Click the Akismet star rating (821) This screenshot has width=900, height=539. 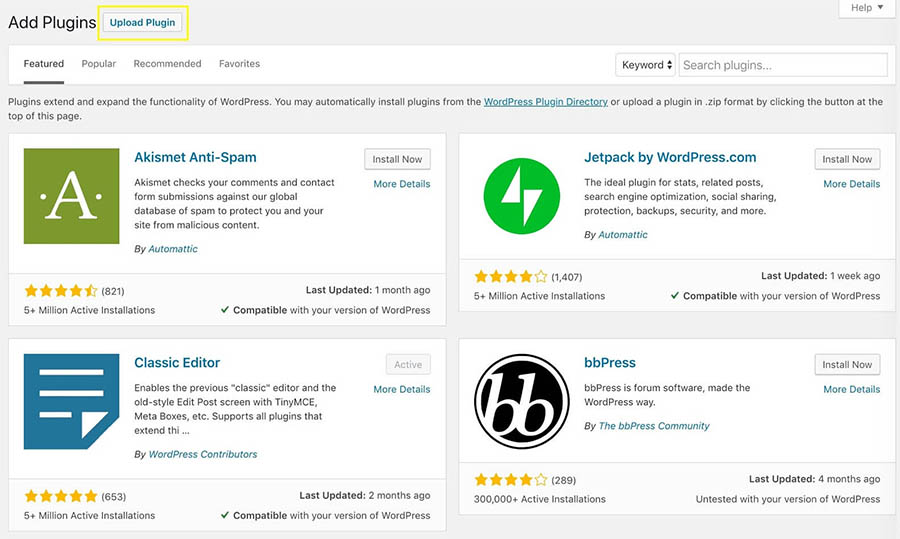pyautogui.click(x=61, y=291)
